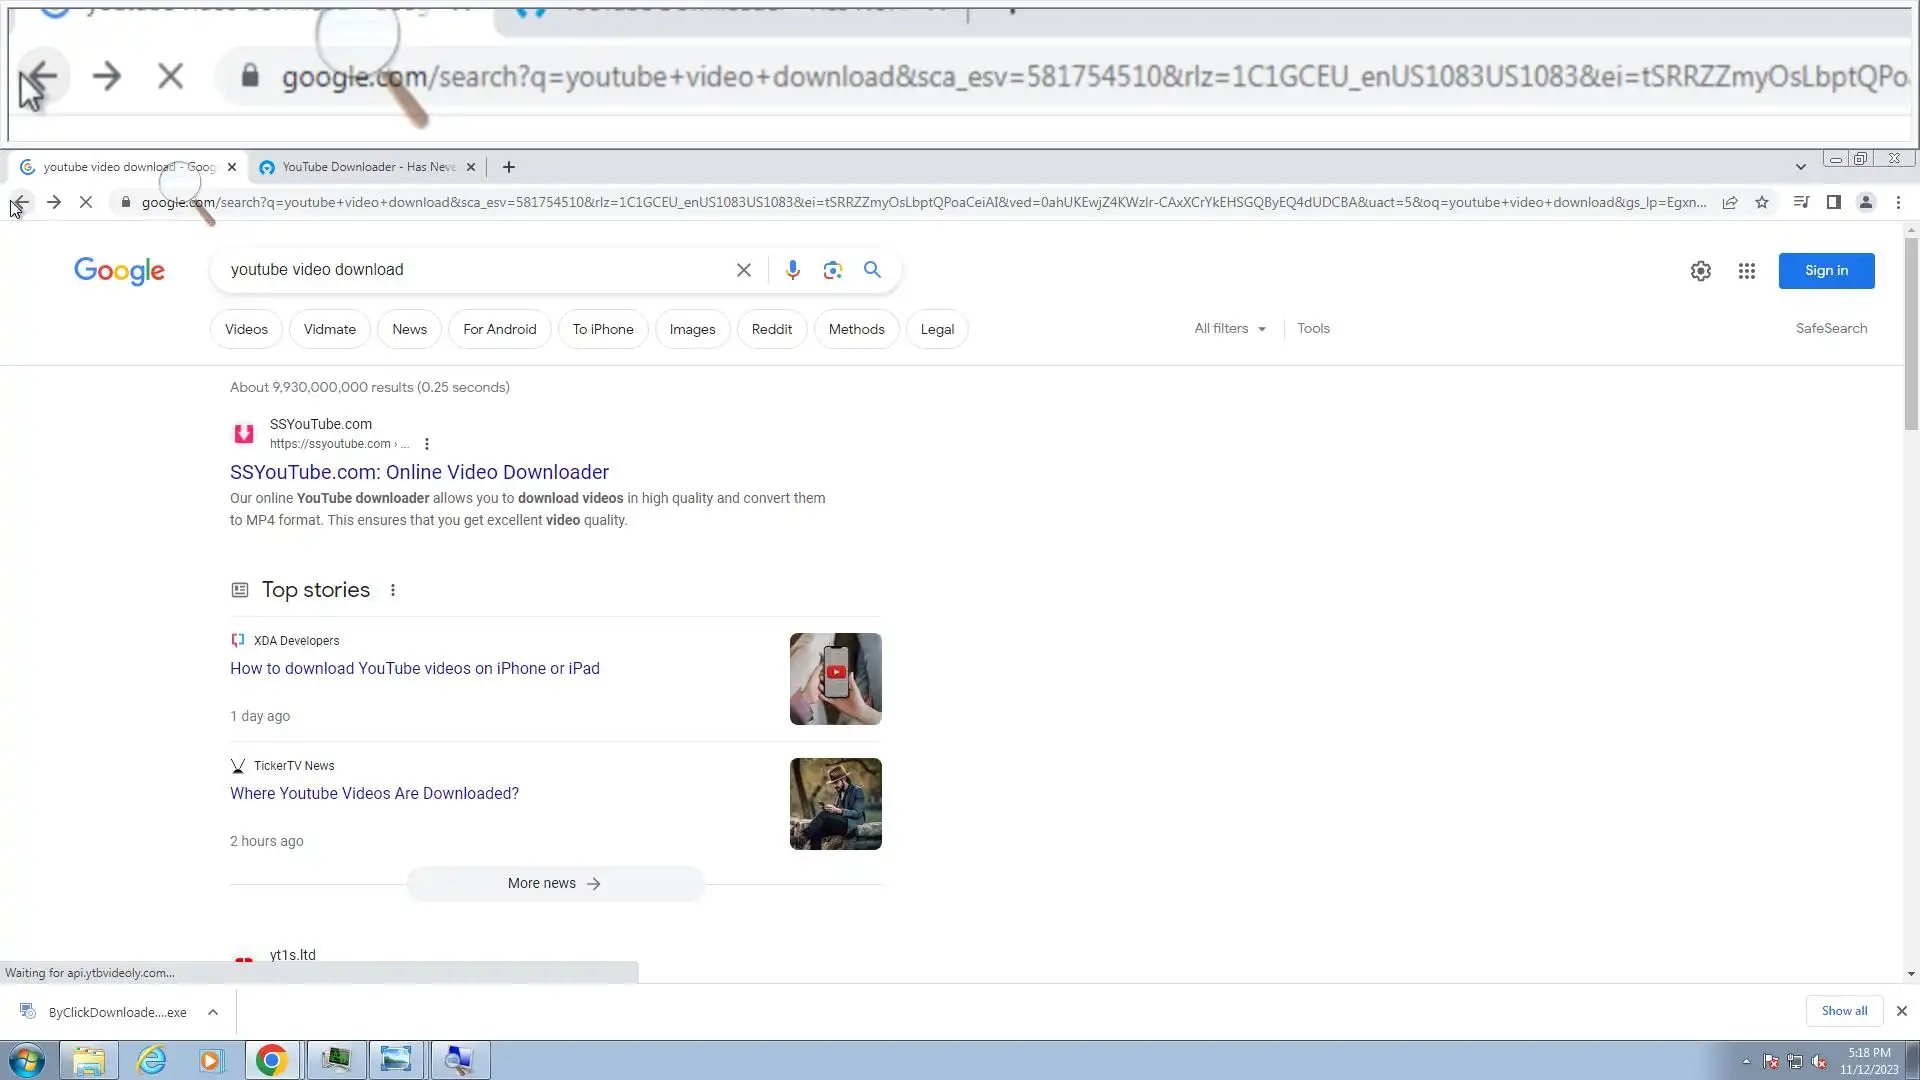Click the magnifier search submit icon
The image size is (1920, 1080).
click(x=872, y=270)
